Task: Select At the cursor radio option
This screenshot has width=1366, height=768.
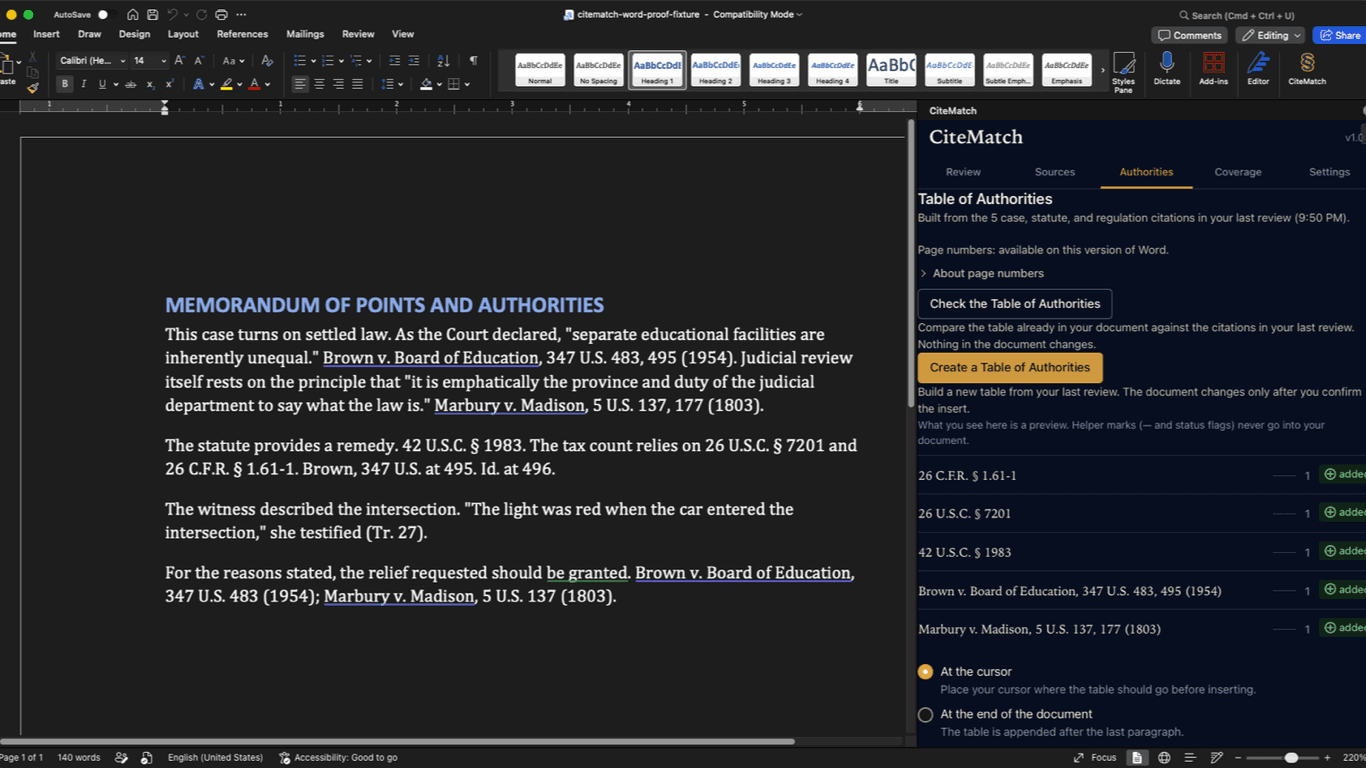Action: pyautogui.click(x=926, y=672)
